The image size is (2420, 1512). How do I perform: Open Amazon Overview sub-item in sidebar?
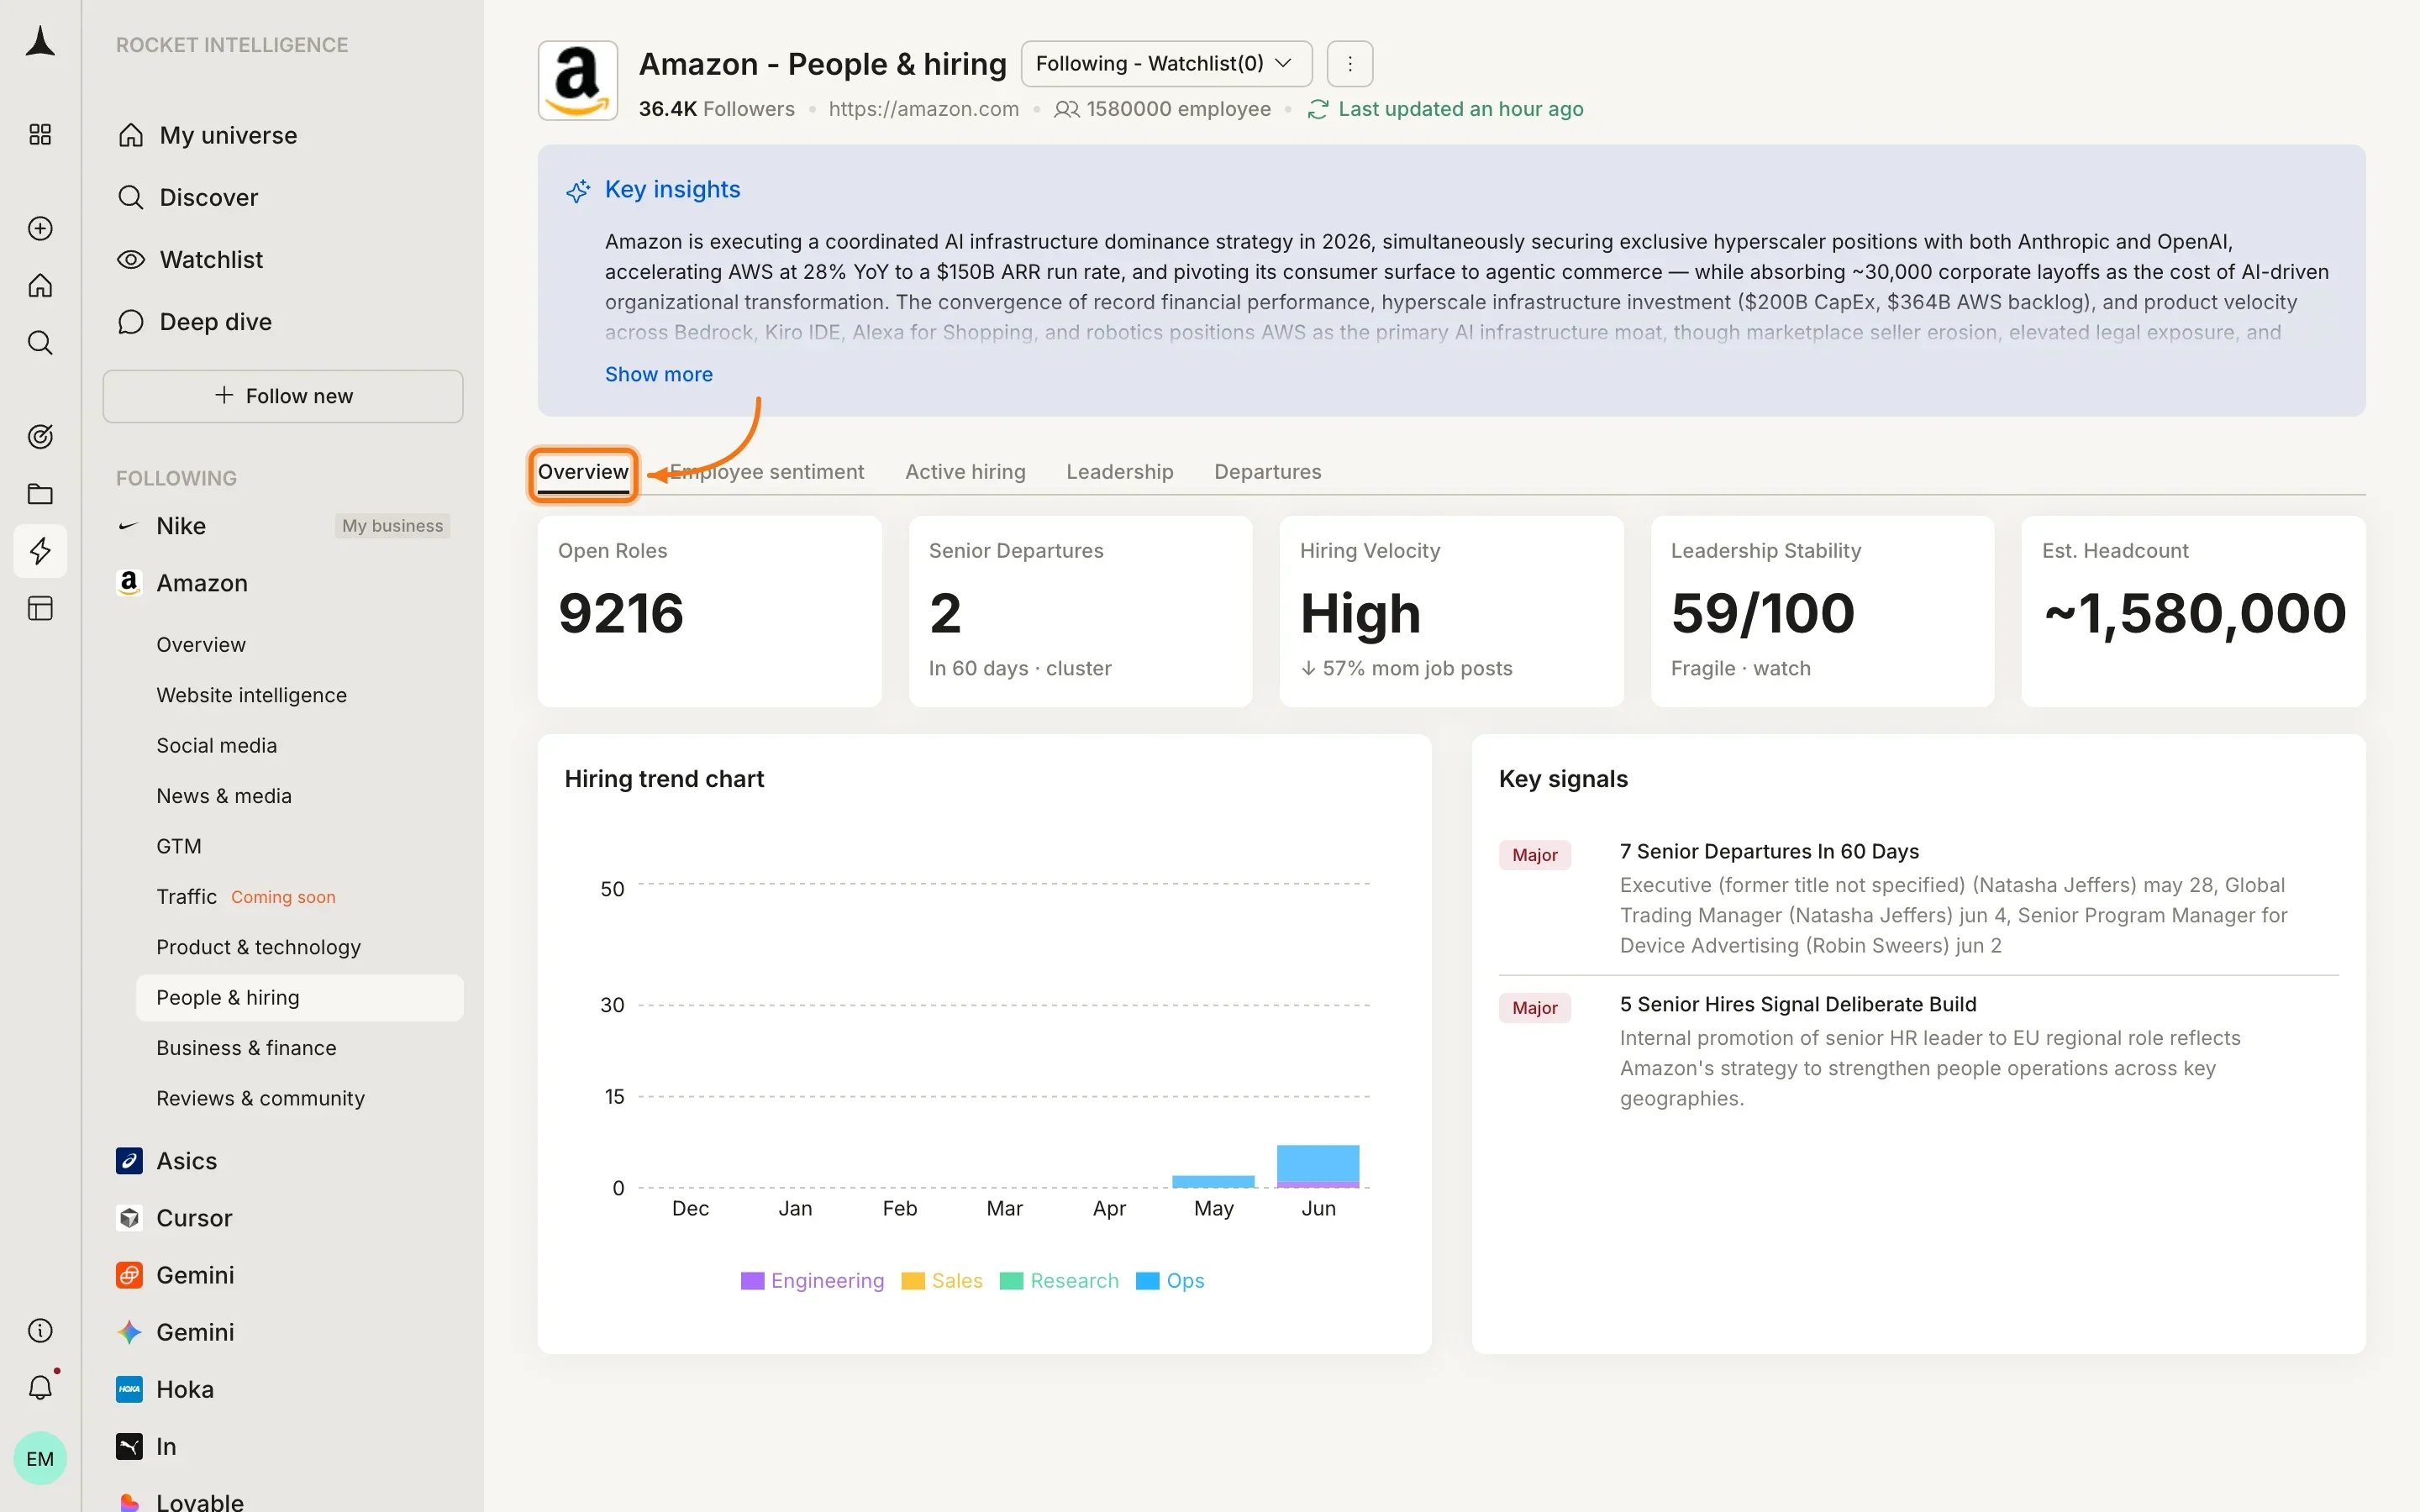pos(201,645)
